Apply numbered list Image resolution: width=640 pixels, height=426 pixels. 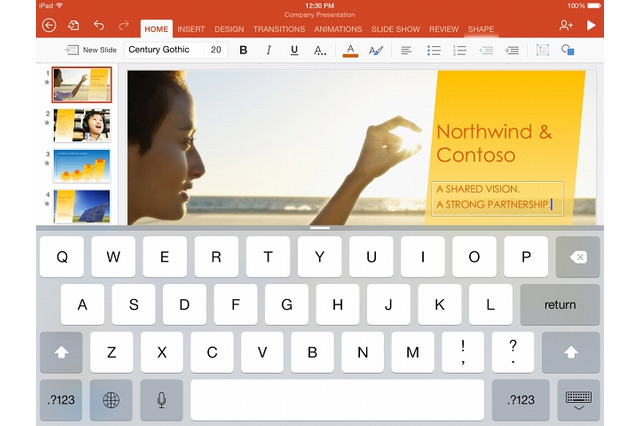tap(460, 50)
